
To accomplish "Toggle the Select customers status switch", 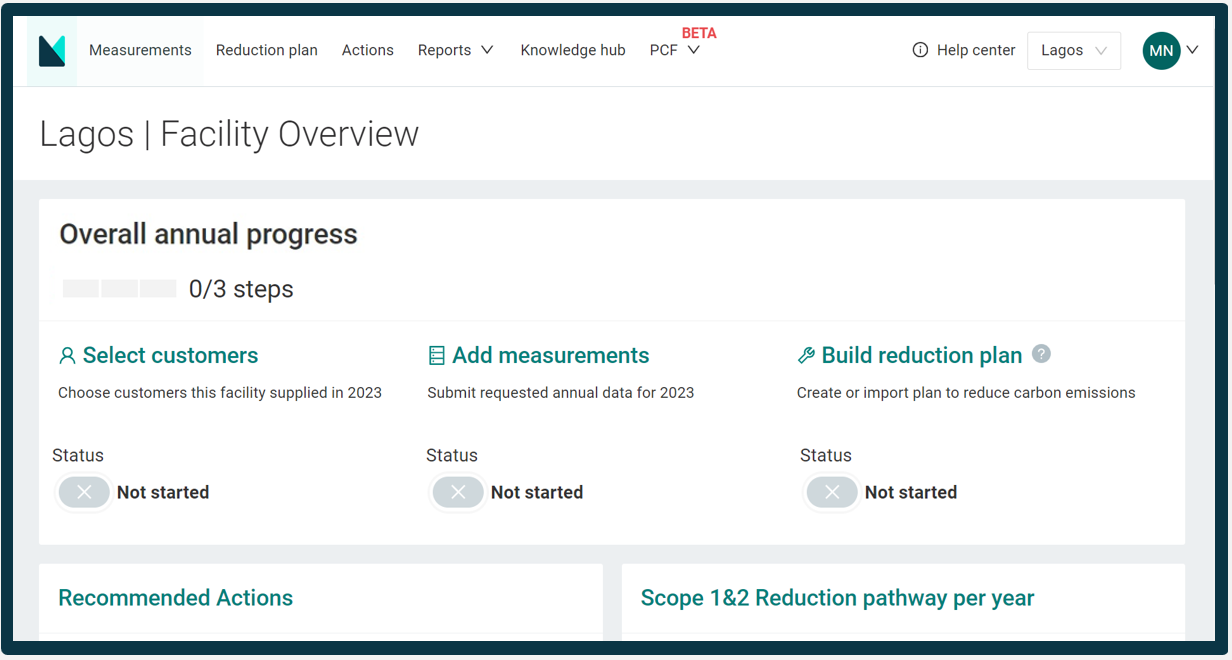I will [84, 492].
